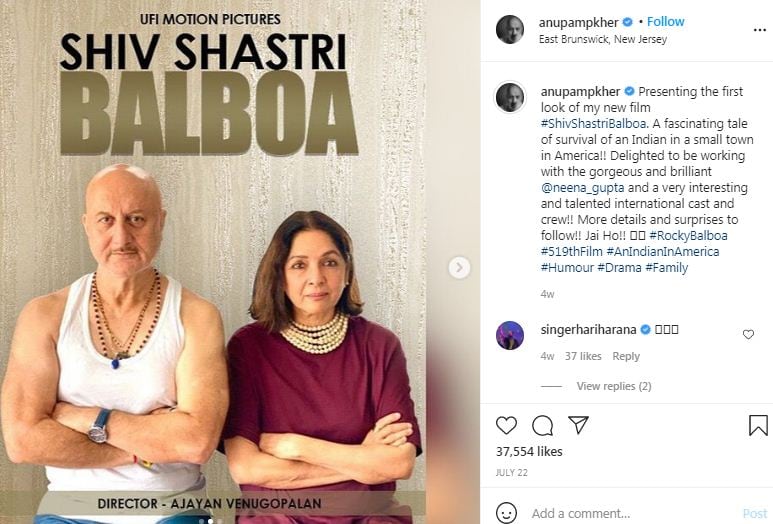Open the three-dot more options menu
The image size is (773, 524).
760,30
